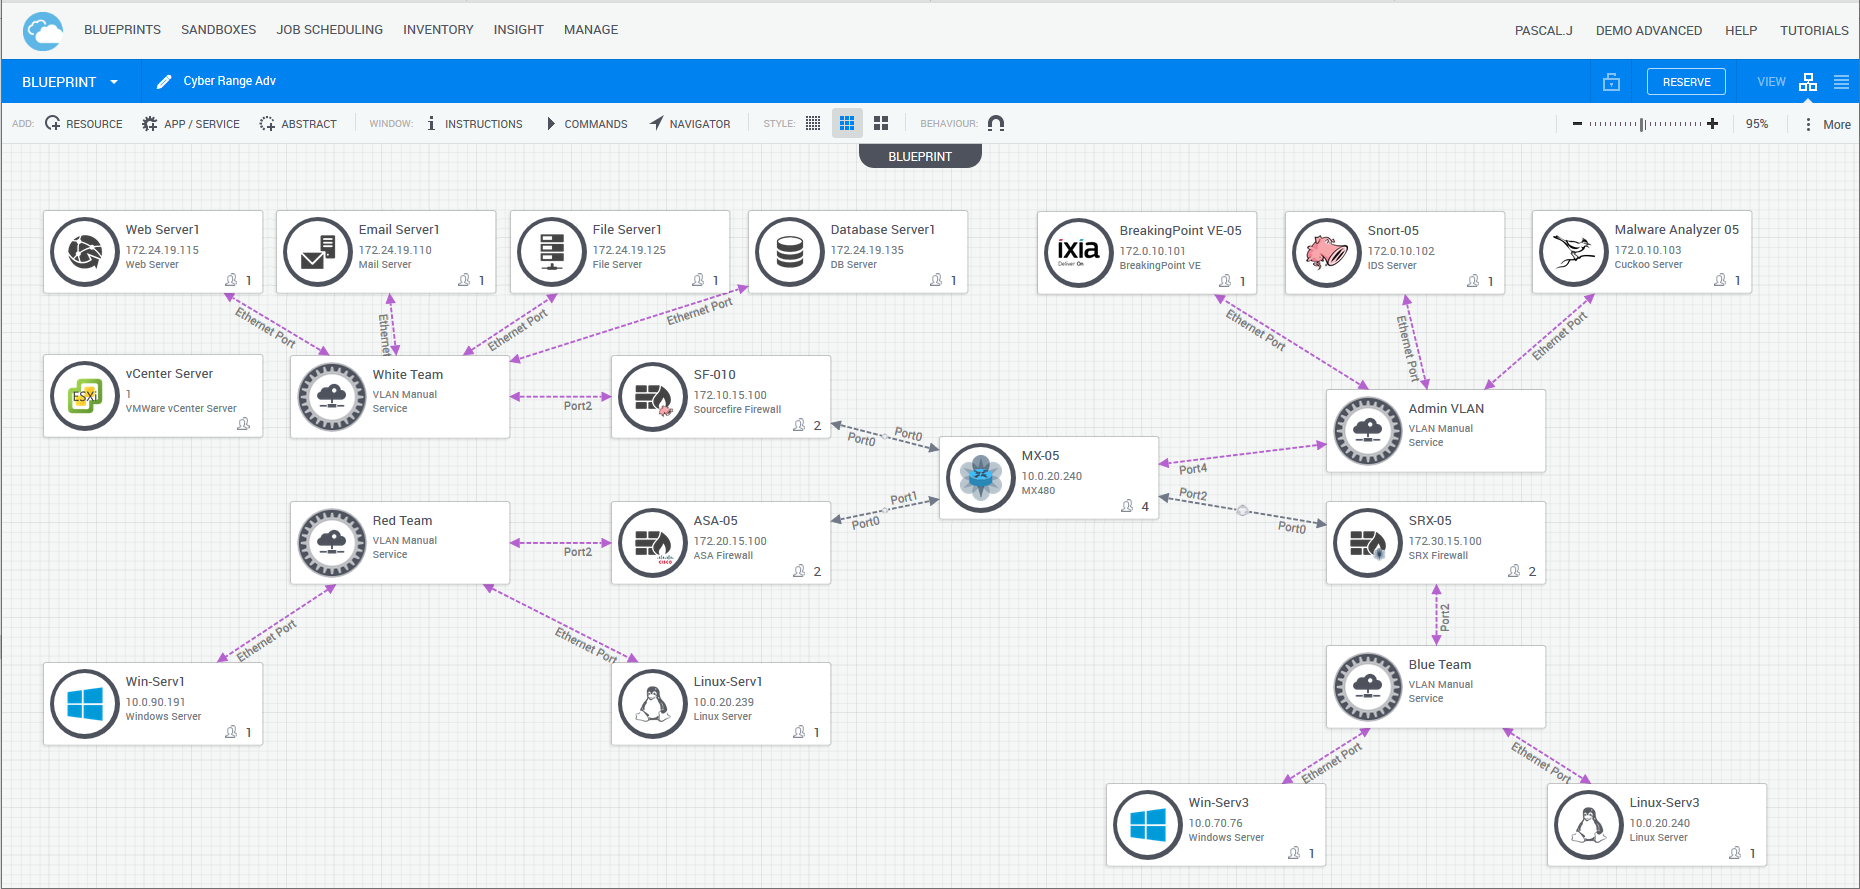Screen dimensions: 1860x889
Task: Click Web Server1 user count icon
Action: (x=231, y=280)
